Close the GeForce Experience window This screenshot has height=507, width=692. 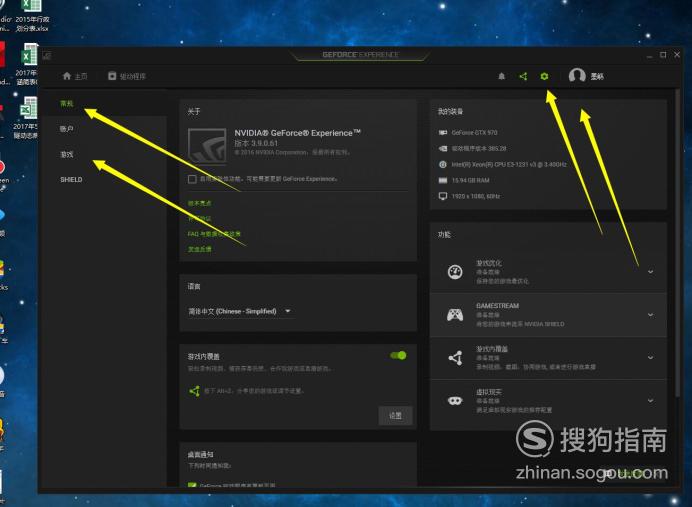677,55
